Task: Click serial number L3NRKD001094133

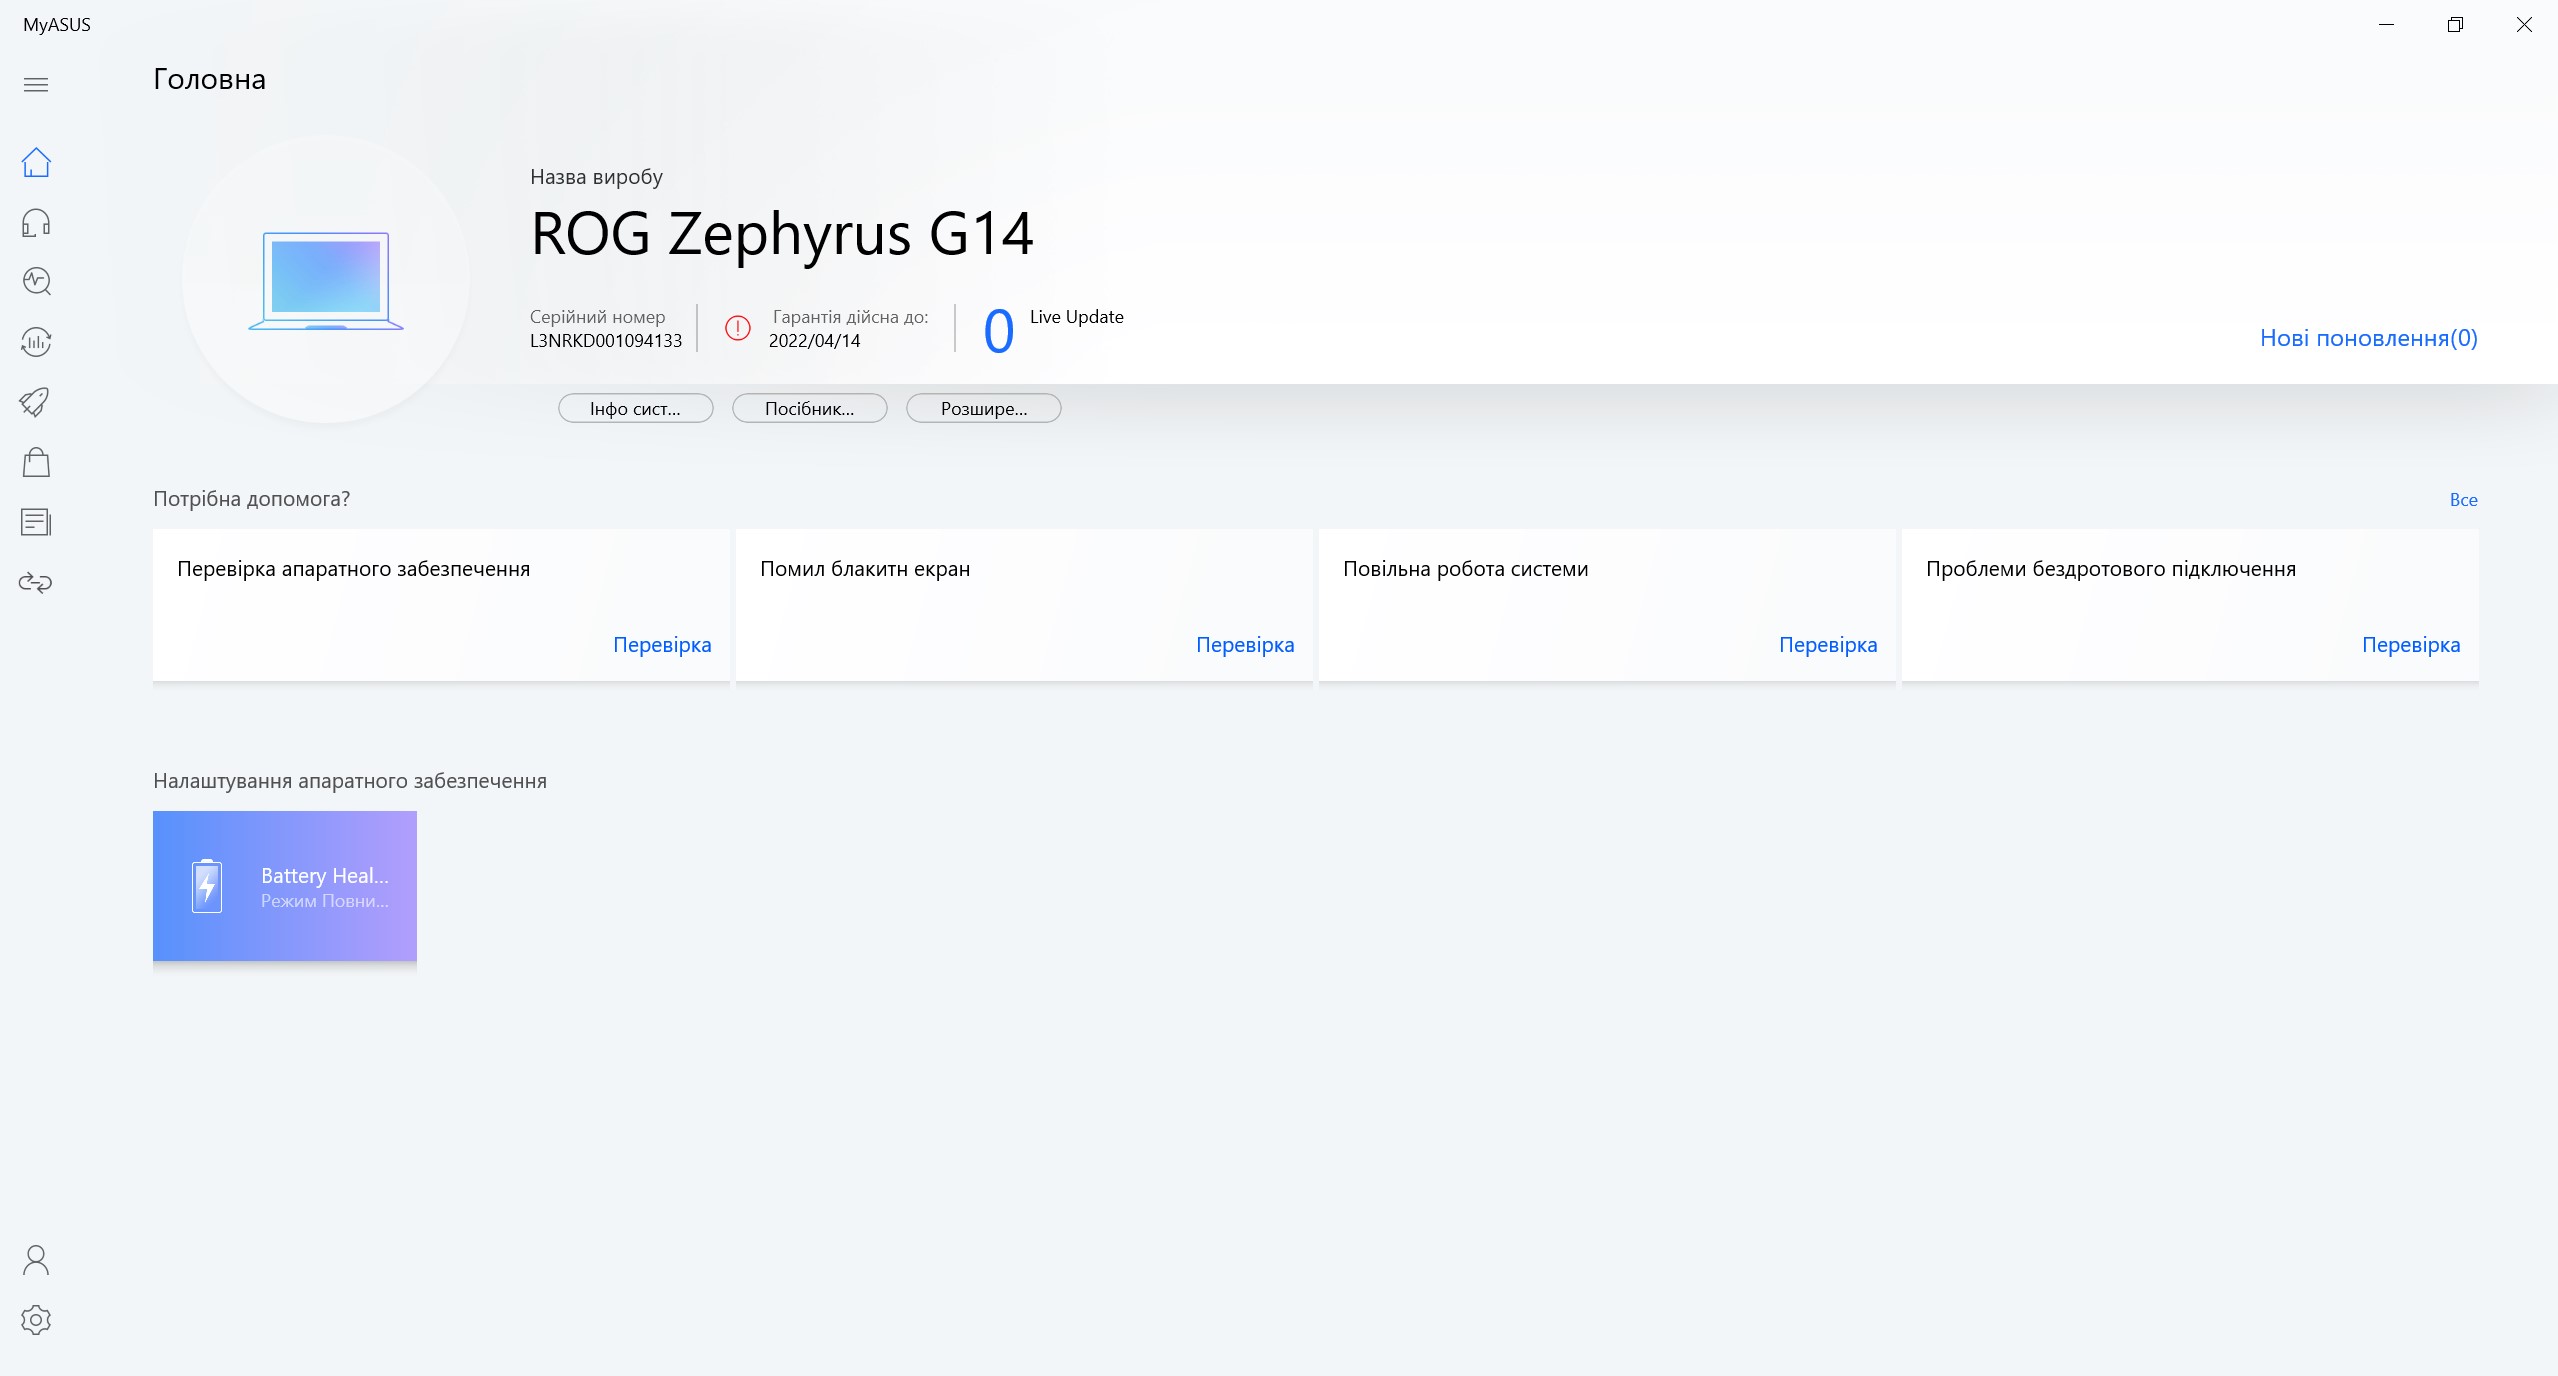Action: tap(606, 341)
